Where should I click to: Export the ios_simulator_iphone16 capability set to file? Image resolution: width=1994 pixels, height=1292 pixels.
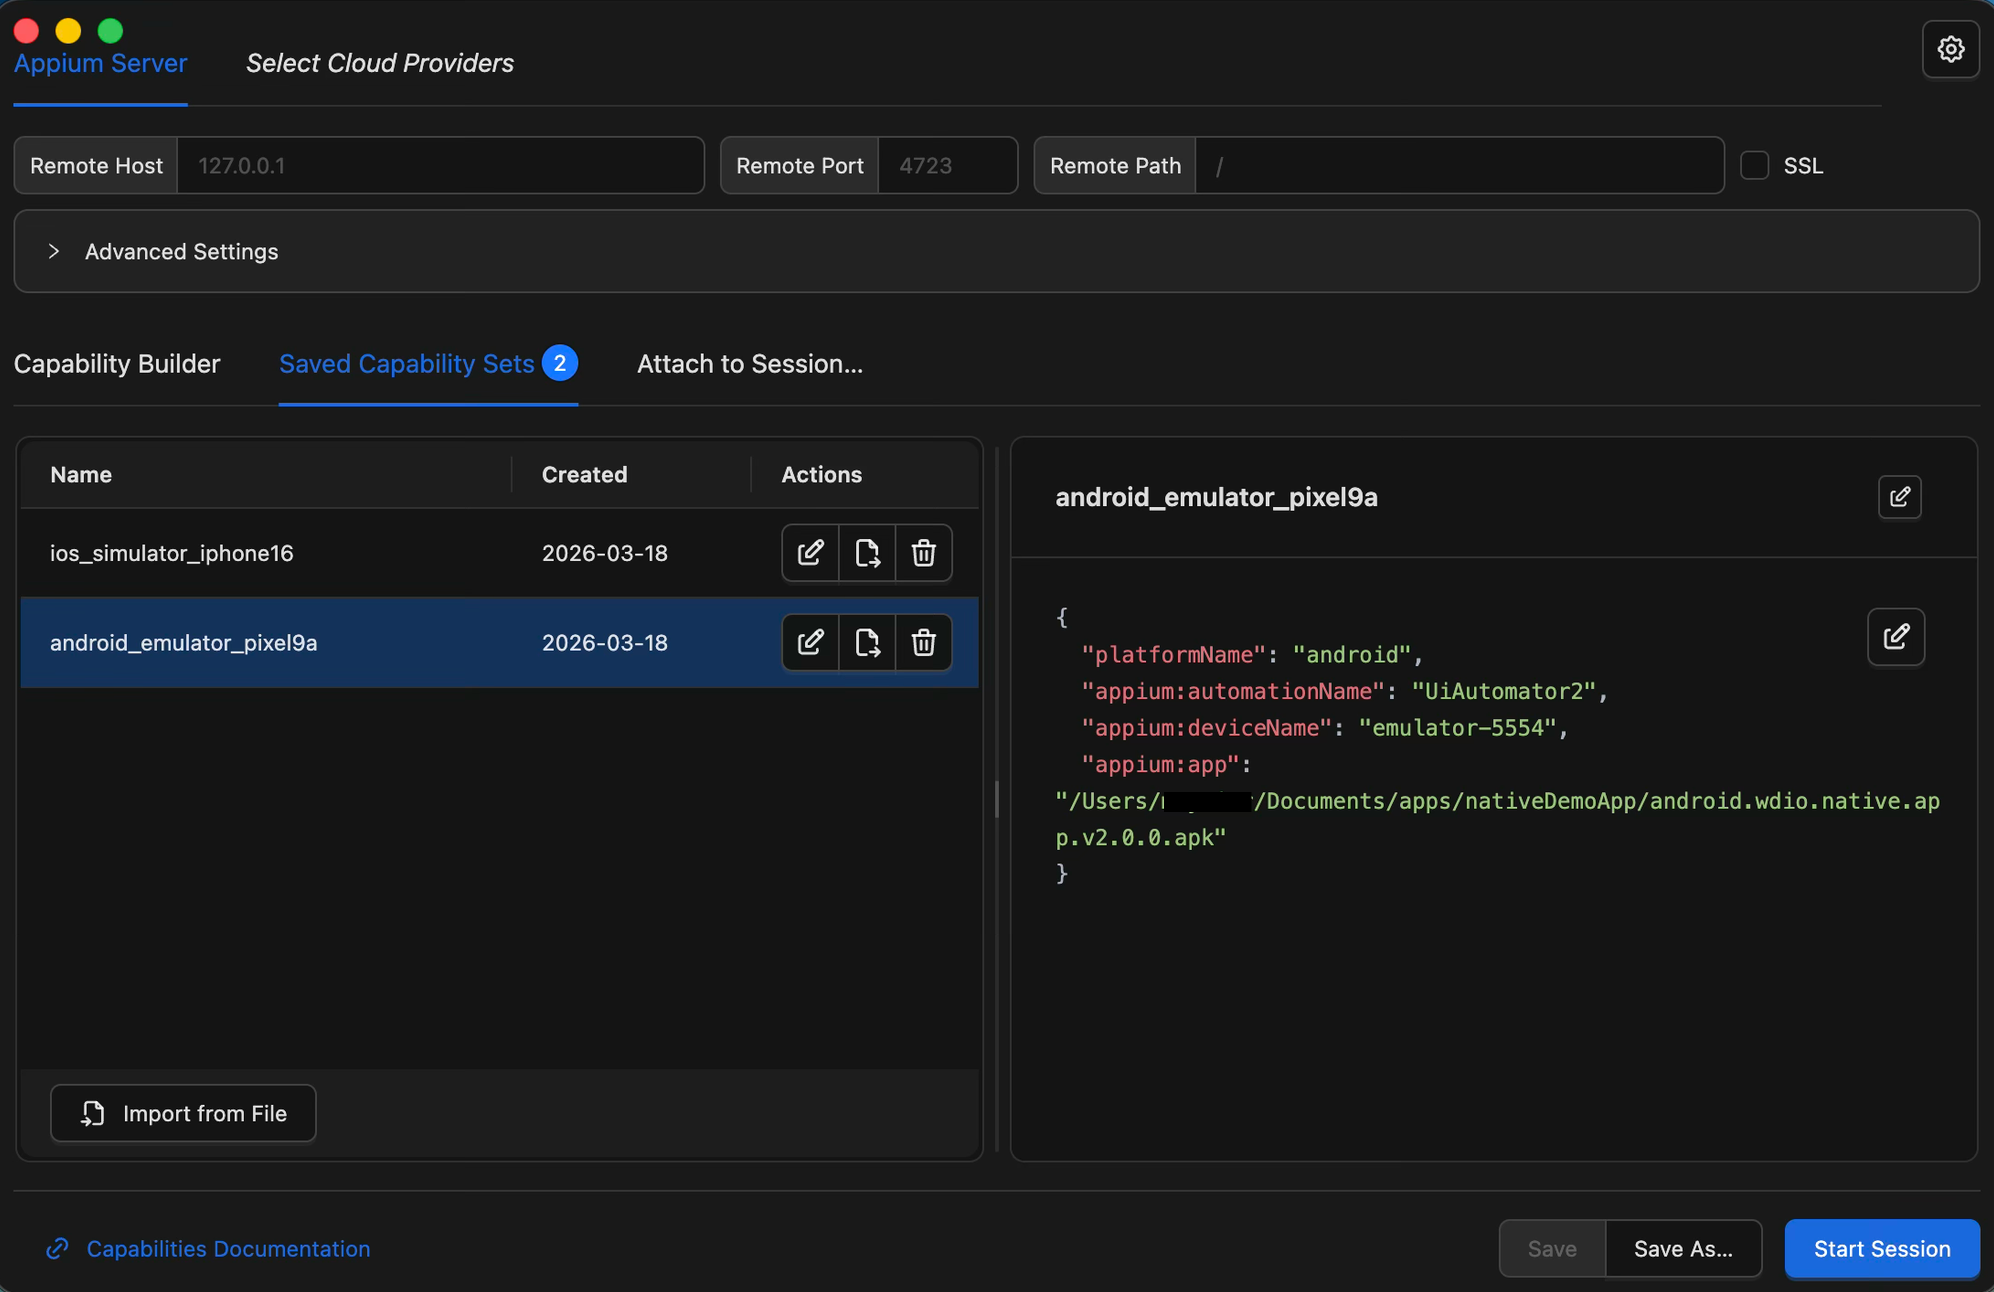[x=867, y=553]
